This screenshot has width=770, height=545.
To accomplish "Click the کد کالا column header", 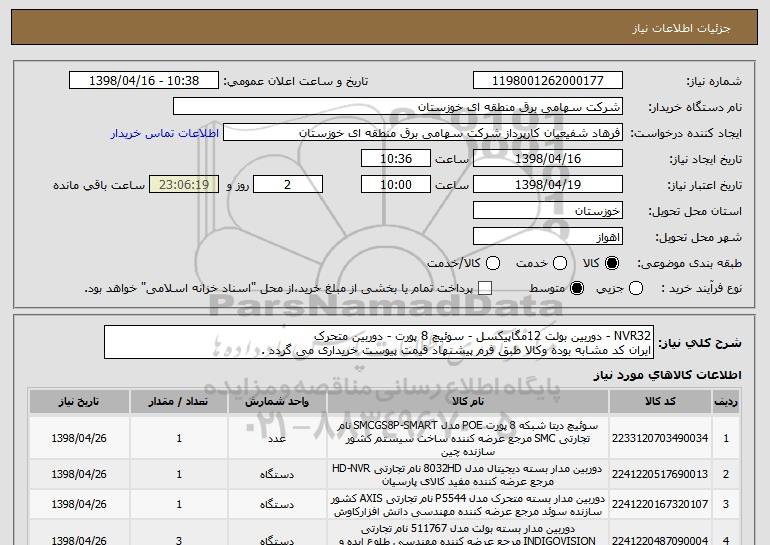I will click(660, 402).
